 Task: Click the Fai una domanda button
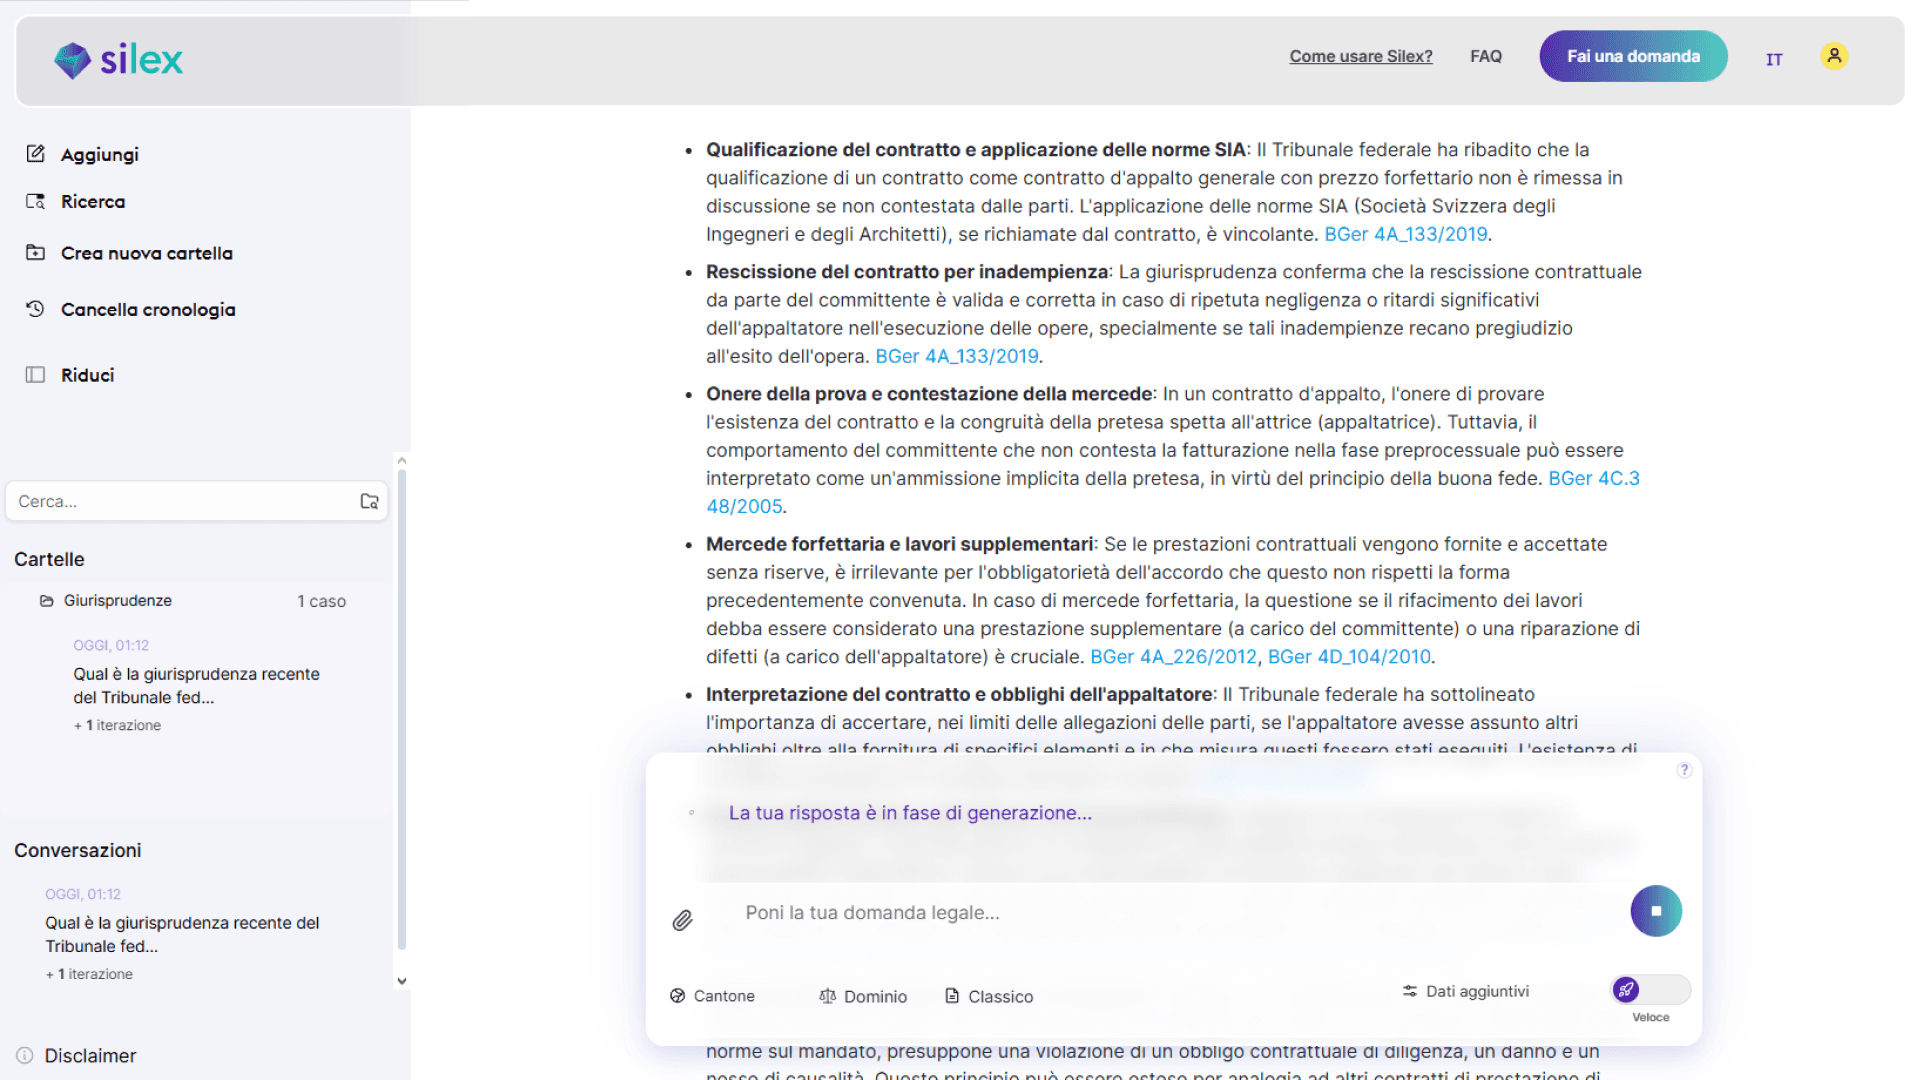click(1633, 56)
